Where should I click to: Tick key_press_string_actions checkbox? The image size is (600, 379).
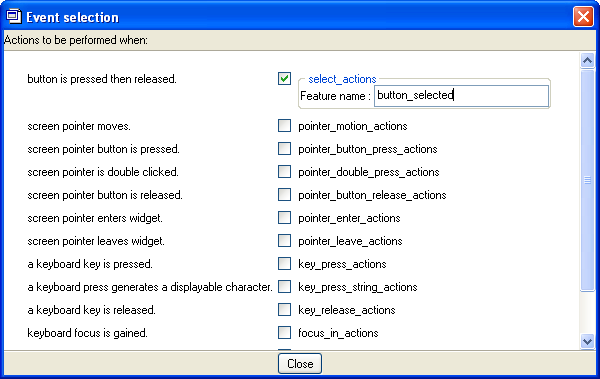[284, 286]
